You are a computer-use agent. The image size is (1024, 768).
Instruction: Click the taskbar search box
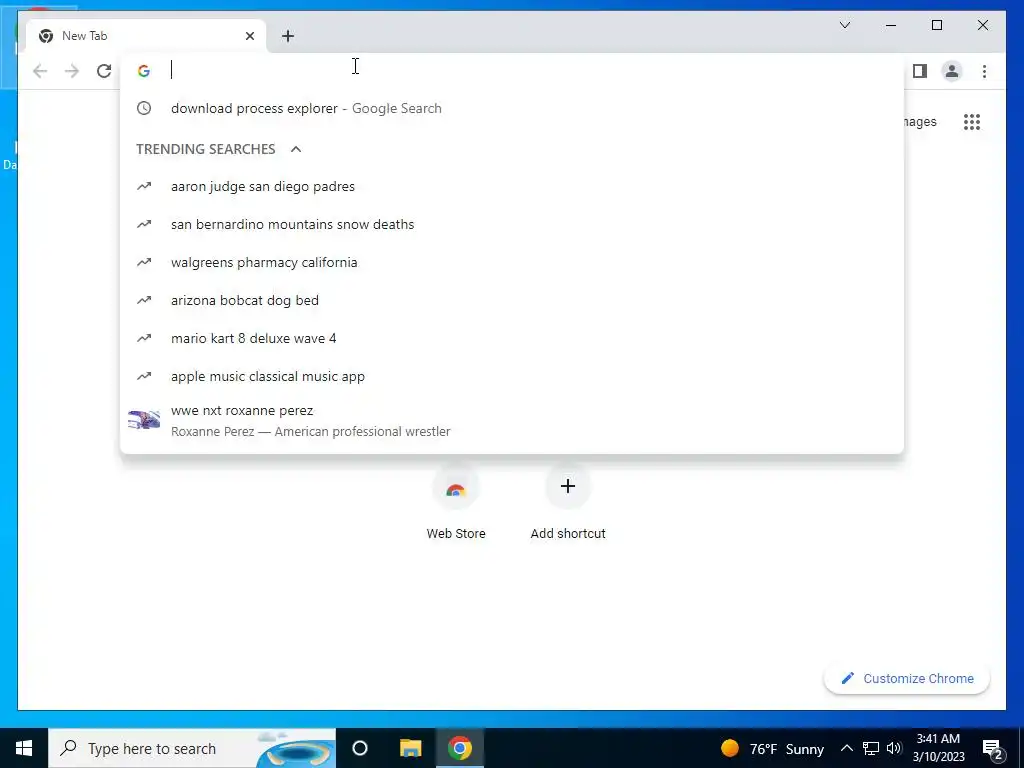tap(192, 748)
